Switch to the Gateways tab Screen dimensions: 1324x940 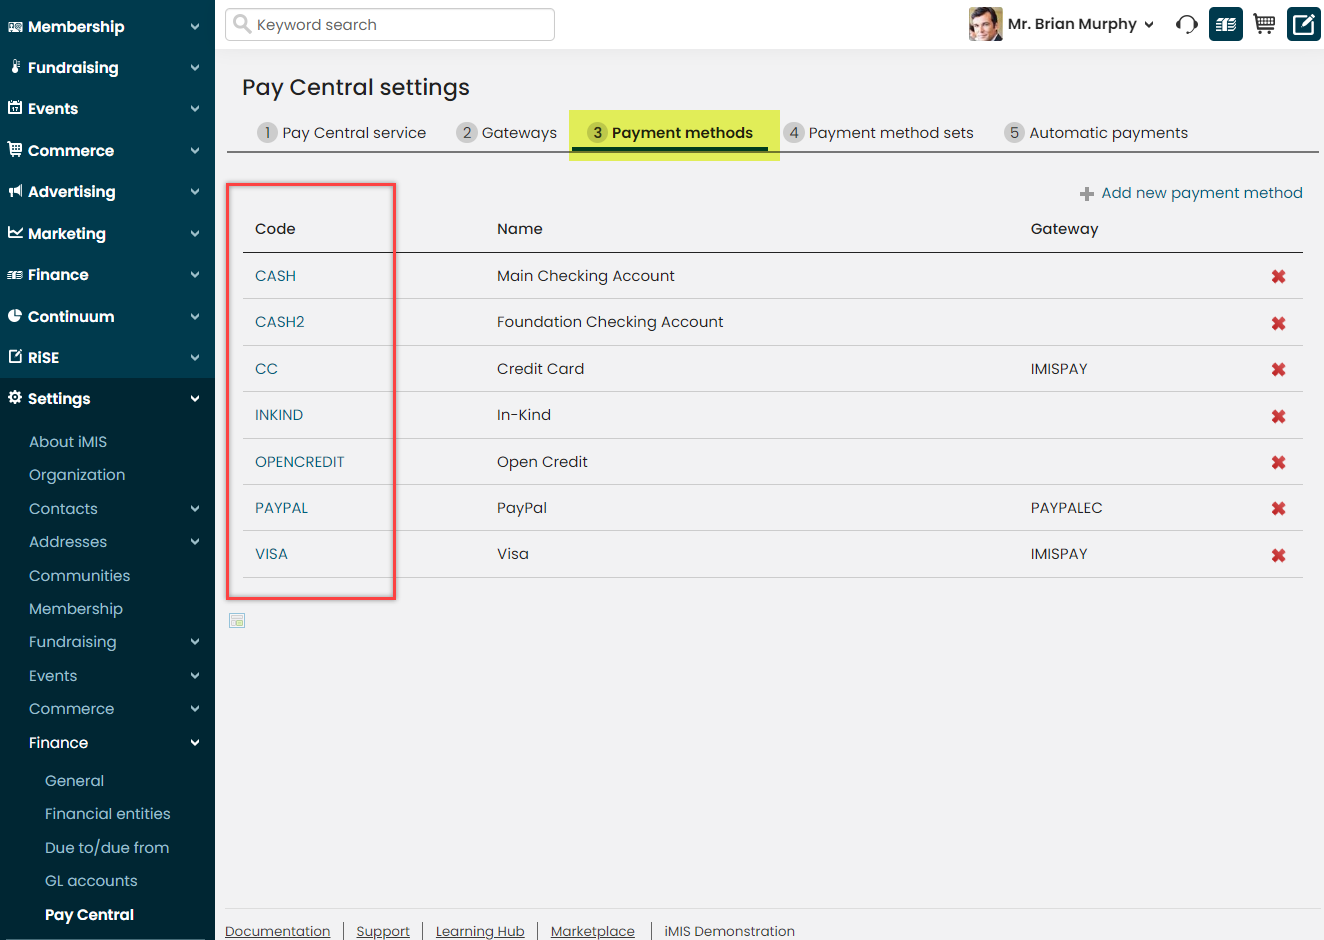click(518, 132)
